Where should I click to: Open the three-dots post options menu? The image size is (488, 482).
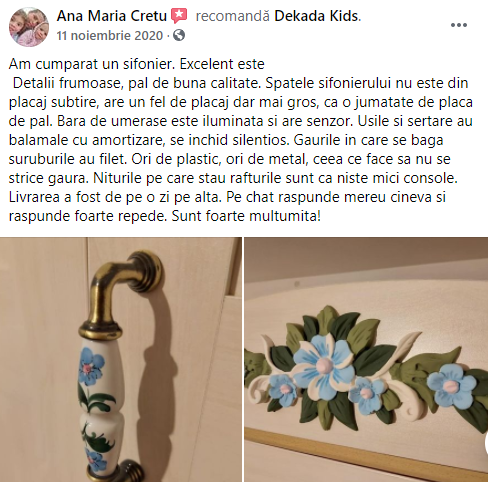click(459, 25)
